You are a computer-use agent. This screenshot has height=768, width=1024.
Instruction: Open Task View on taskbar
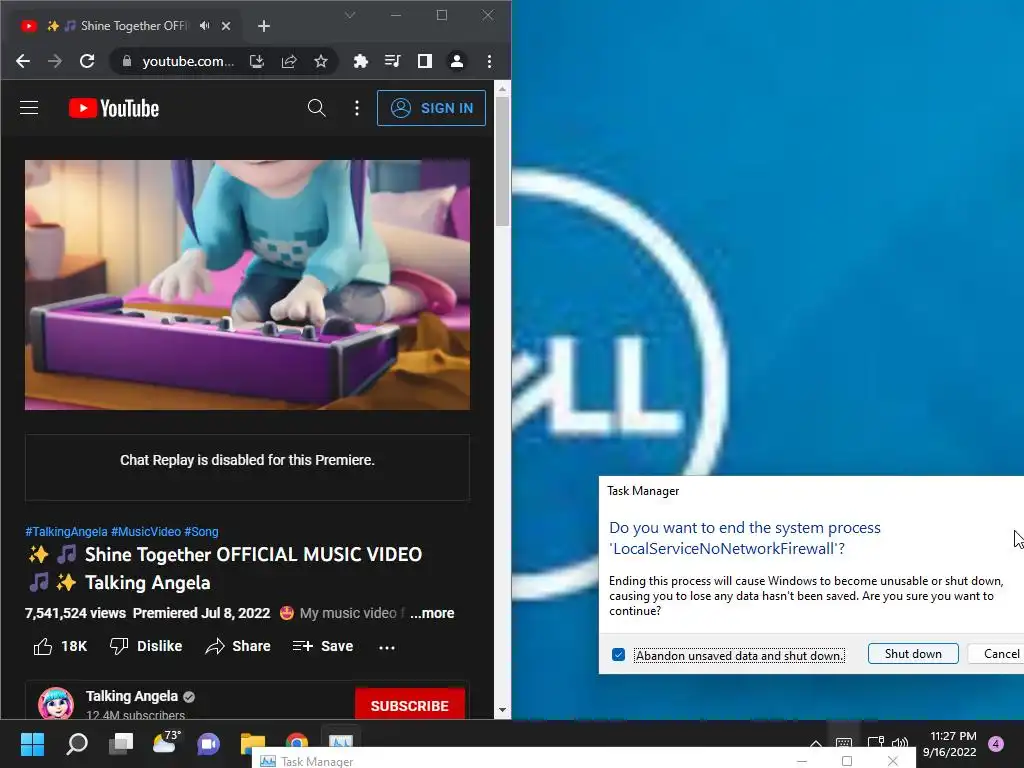tap(121, 744)
